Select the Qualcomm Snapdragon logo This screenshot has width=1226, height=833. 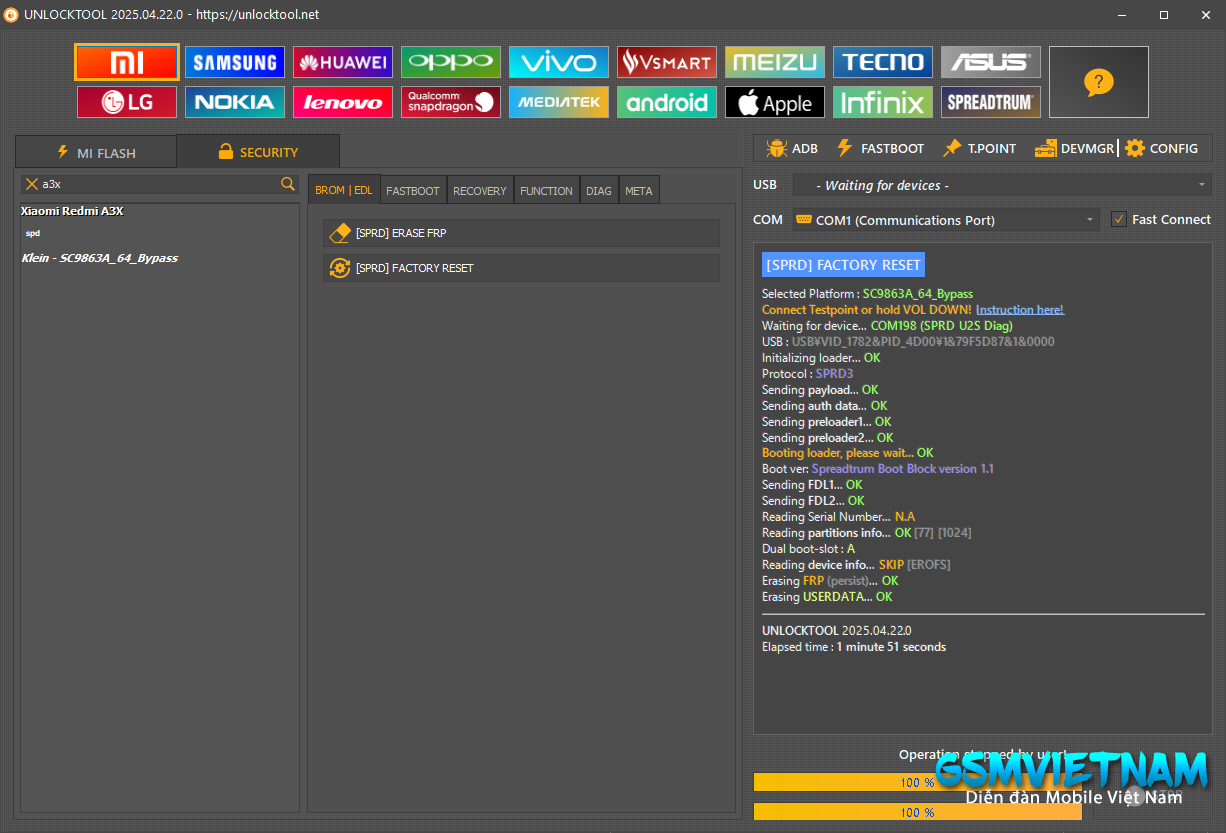(451, 102)
